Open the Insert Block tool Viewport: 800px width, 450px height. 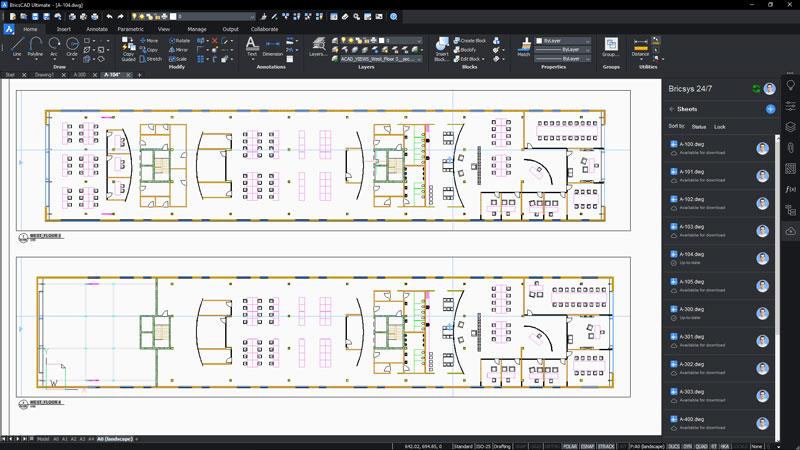[x=441, y=49]
